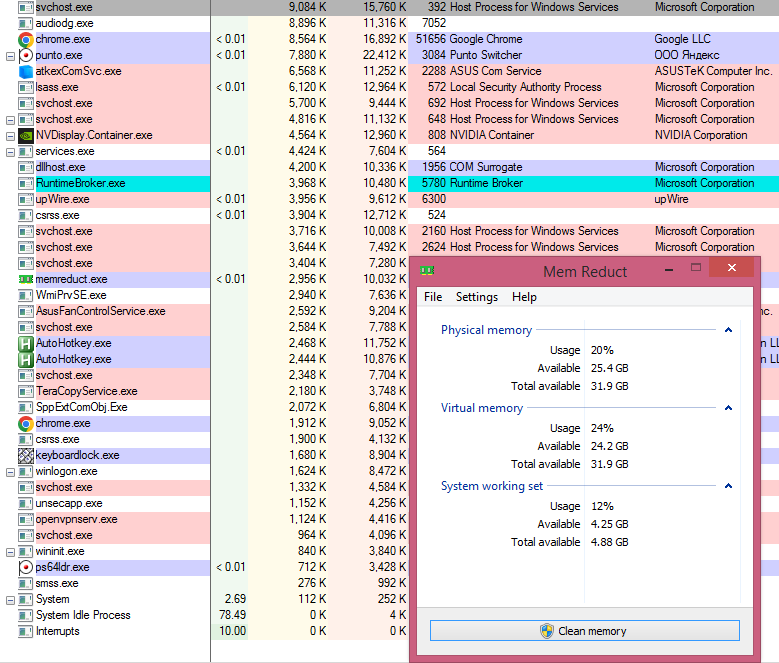
Task: Click the ps64ldr.exe red dot icon
Action: [x=26, y=567]
